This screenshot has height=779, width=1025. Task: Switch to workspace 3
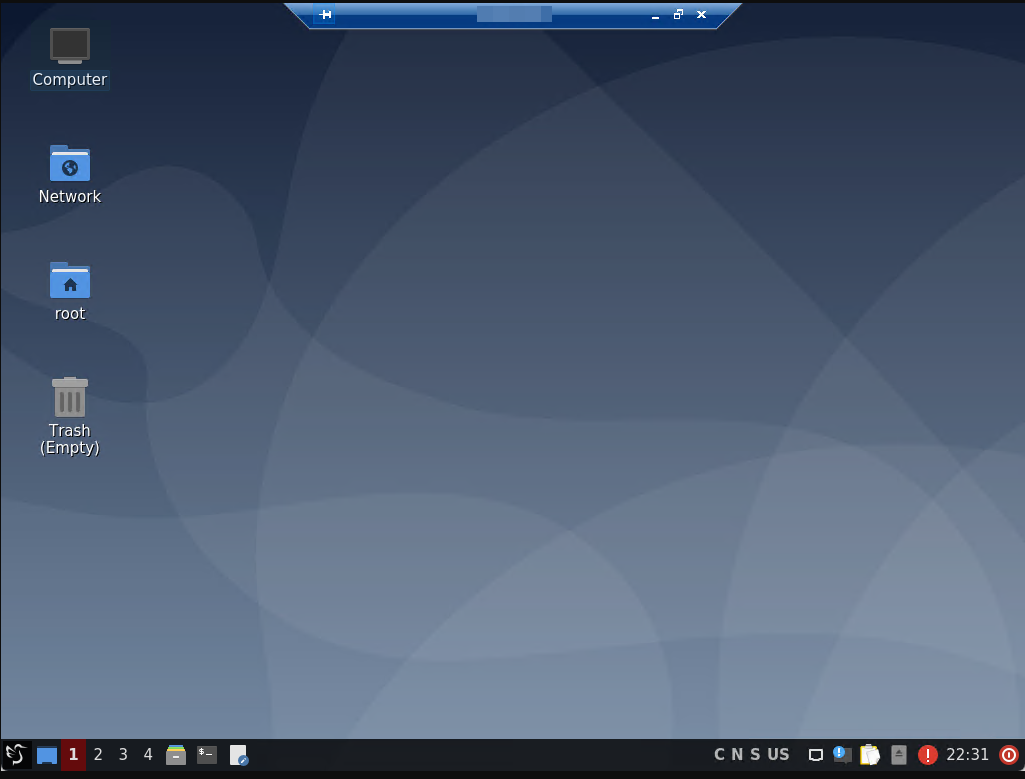(123, 755)
